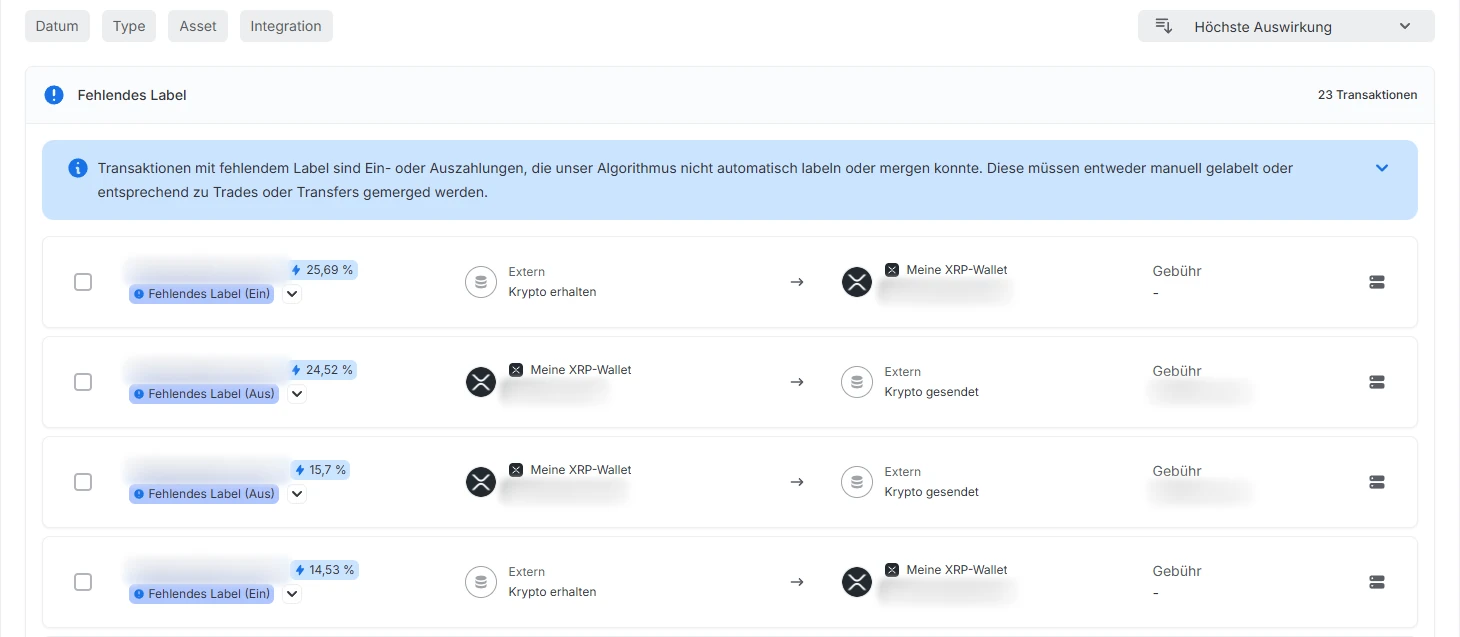
Task: Click Fehlendes Label (Ein) tag in 25,69 % row
Action: (201, 294)
